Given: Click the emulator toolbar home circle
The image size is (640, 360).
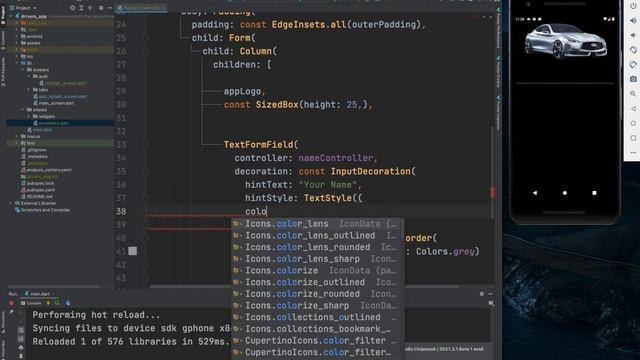Looking at the screenshot, I should coord(633,123).
